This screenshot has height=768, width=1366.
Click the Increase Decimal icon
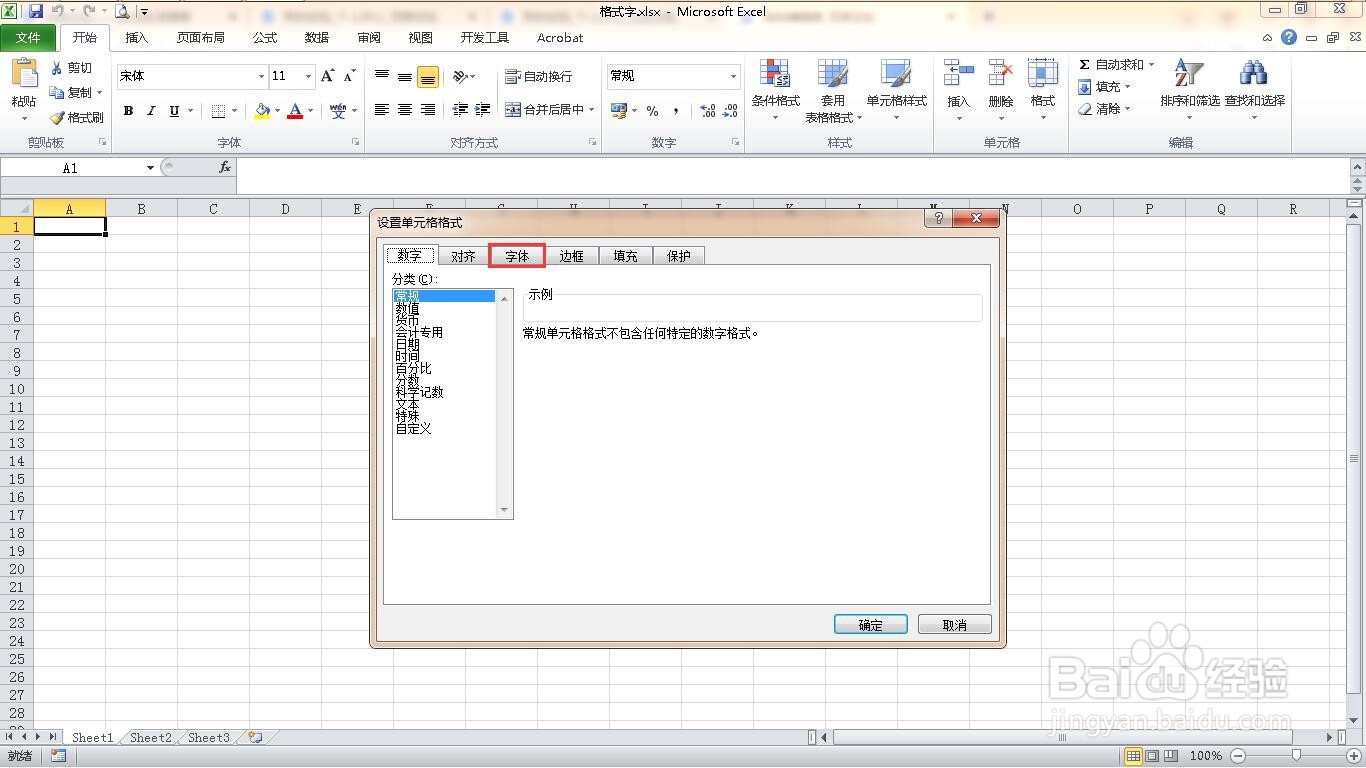click(x=707, y=111)
